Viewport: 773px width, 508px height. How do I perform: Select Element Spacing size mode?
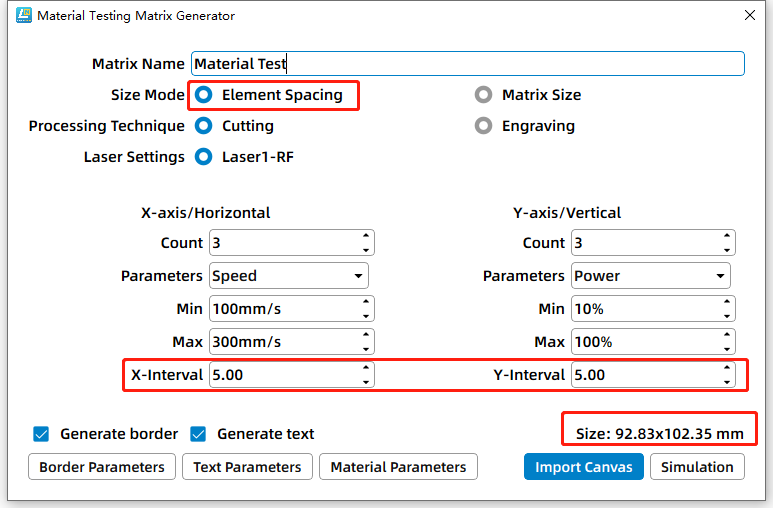click(204, 95)
